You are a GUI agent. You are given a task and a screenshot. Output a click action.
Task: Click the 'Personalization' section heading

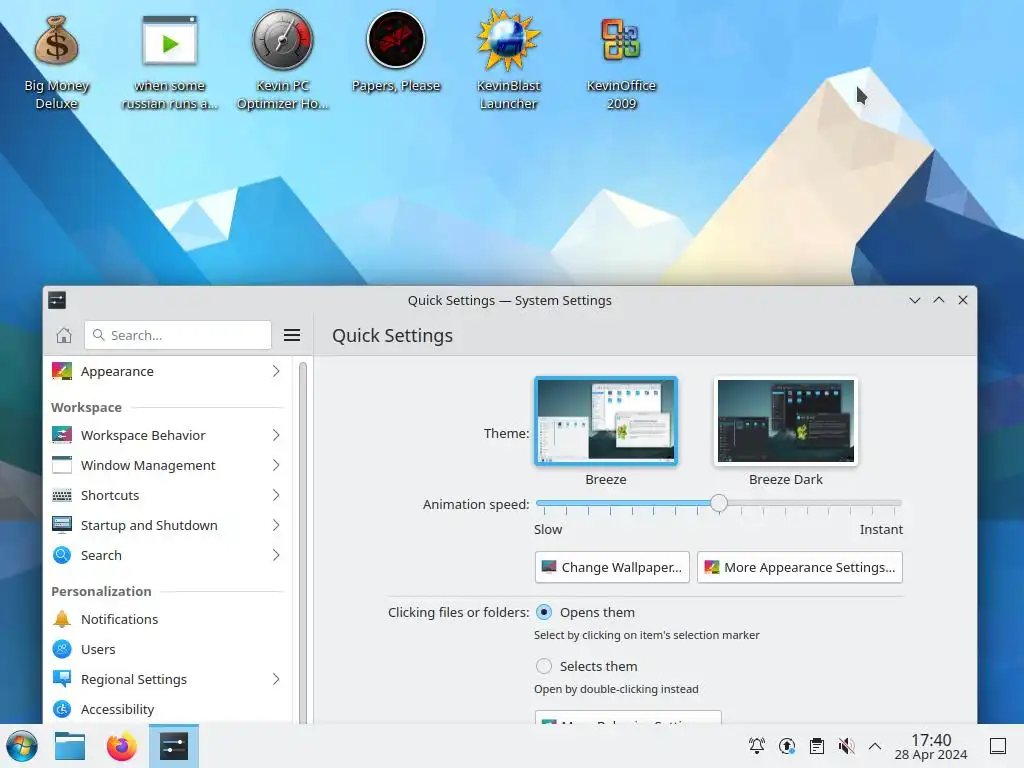coord(101,591)
